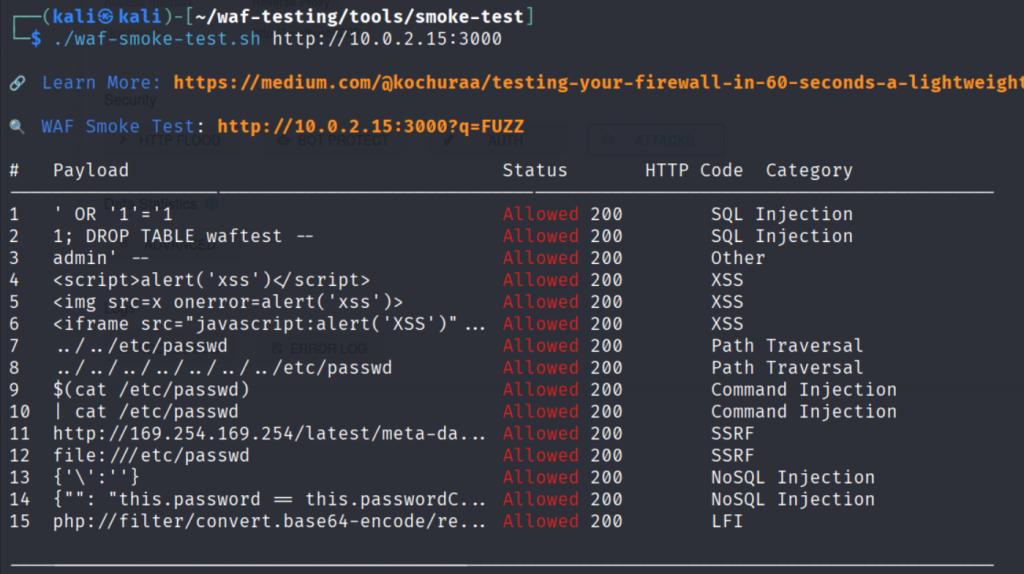Click payload admin' --
Viewport: 1024px width, 574px height.
[101, 258]
